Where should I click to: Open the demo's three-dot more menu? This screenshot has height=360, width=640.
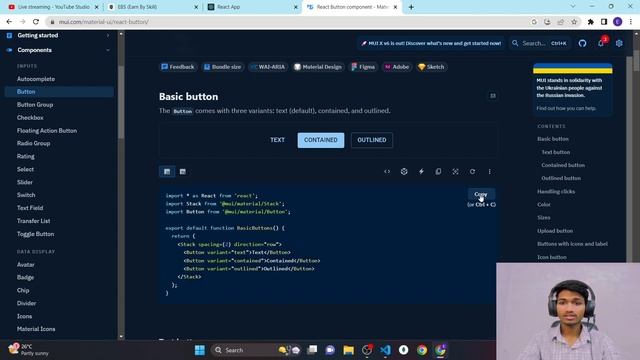pos(489,171)
